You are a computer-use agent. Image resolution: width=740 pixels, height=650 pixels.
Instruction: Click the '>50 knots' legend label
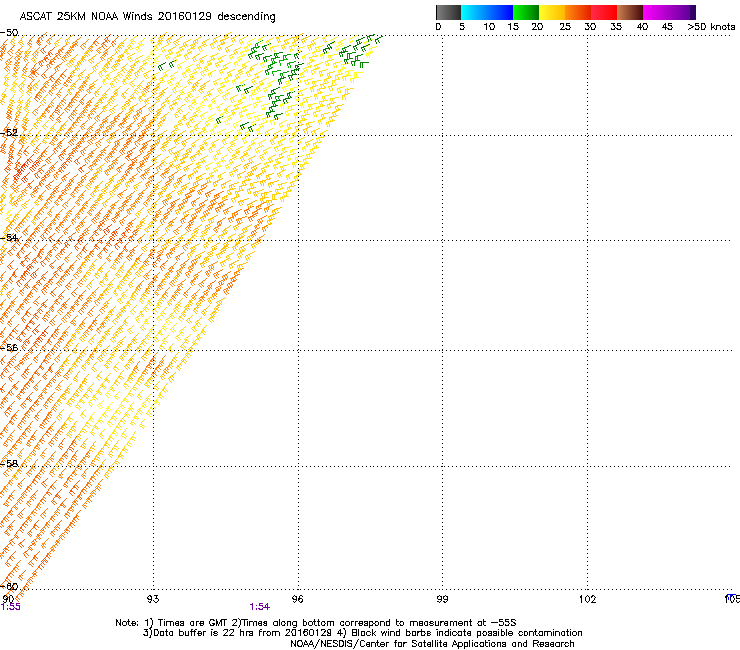point(711,27)
